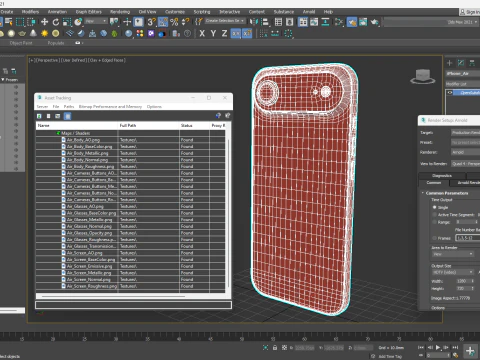Click the Object Paint ribbon tab
This screenshot has height=360, width=480.
tap(21, 43)
